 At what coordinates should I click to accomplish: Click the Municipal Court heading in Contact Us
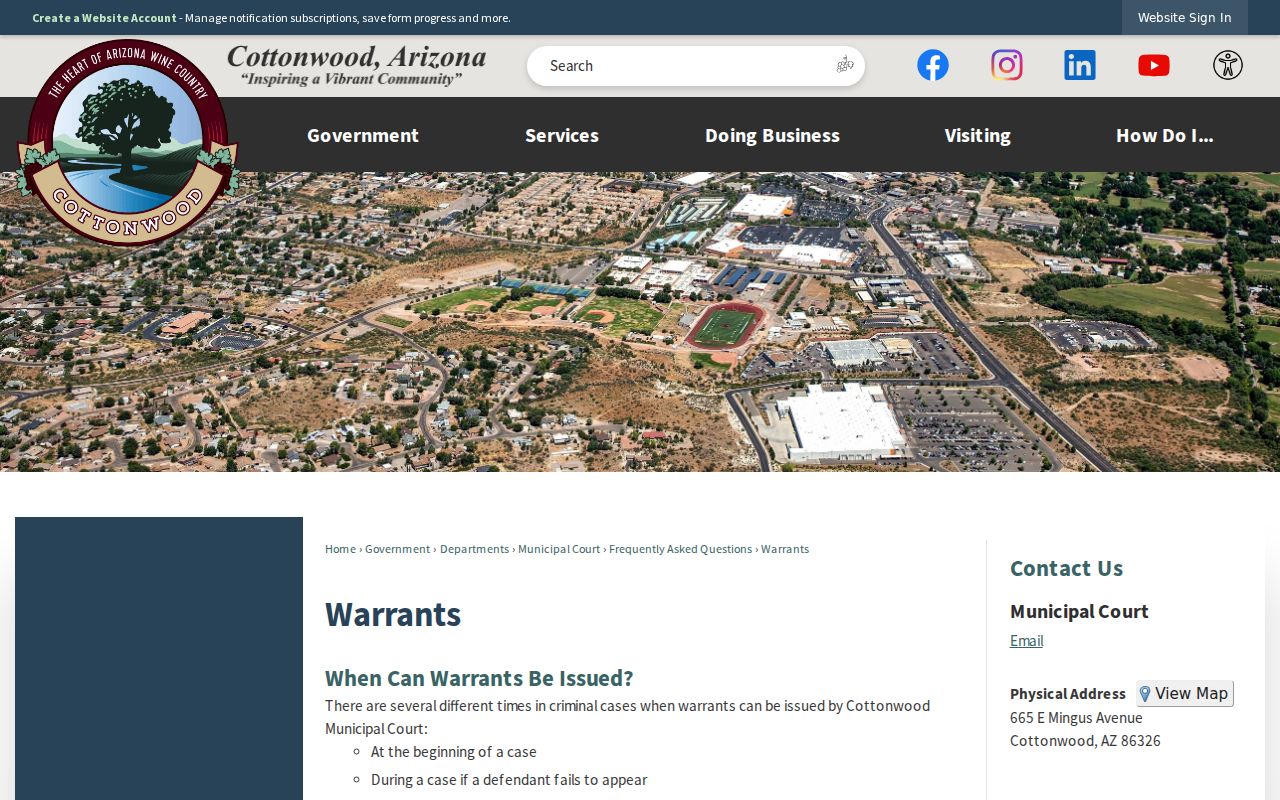[x=1079, y=611]
